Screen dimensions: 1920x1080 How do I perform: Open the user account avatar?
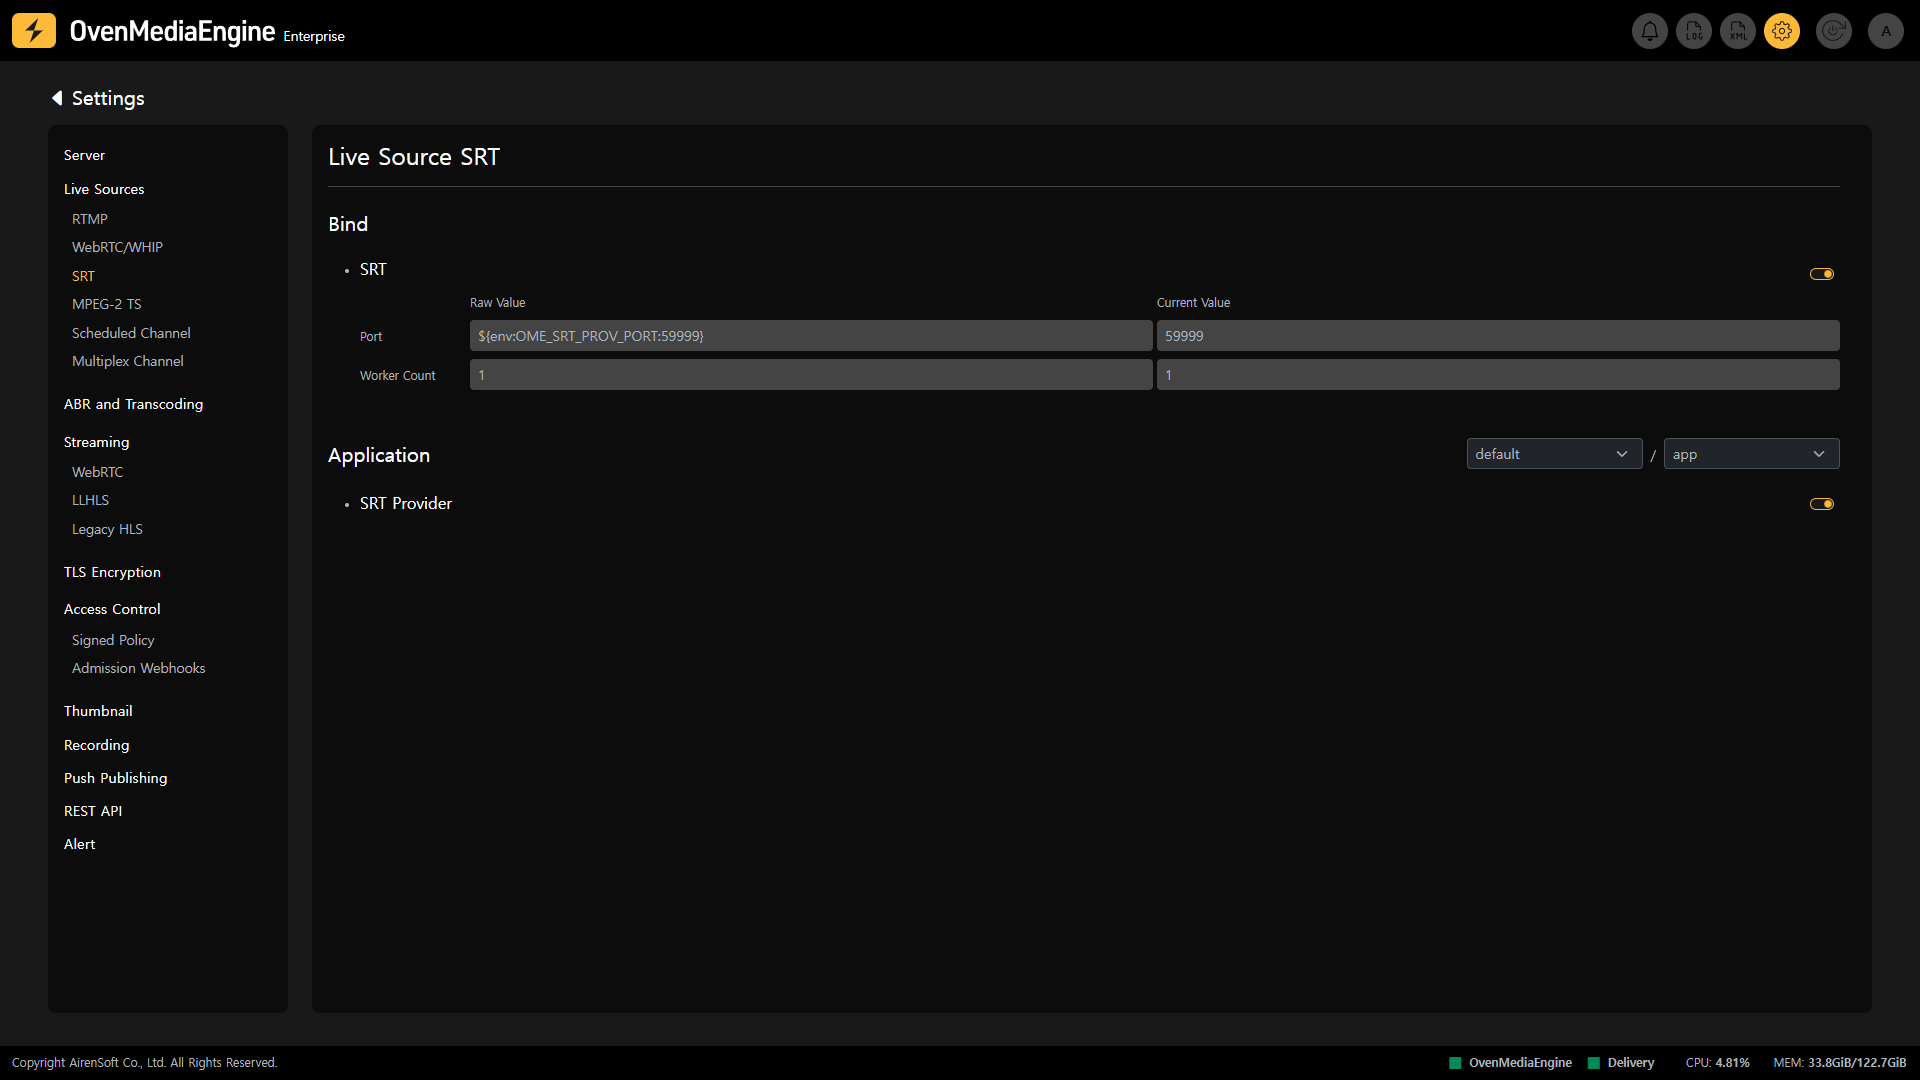pos(1886,31)
